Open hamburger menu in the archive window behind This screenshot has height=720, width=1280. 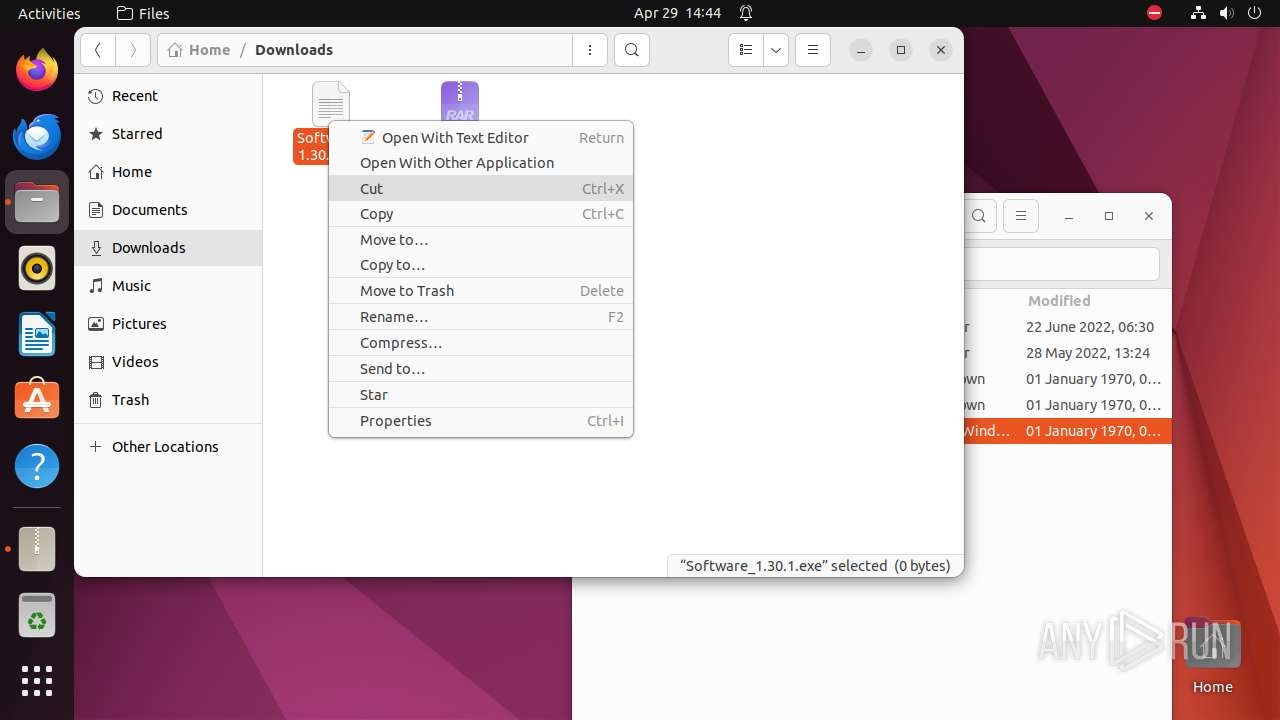tap(1021, 216)
